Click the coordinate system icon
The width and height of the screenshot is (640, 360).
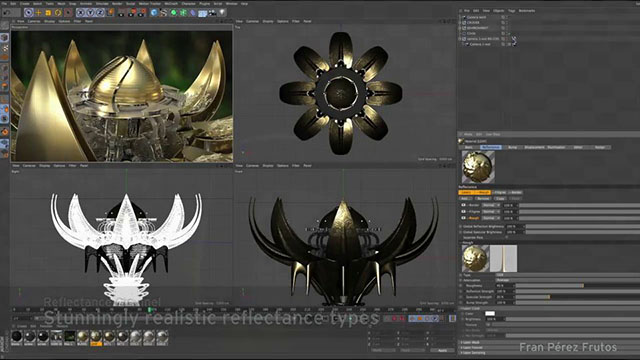click(111, 13)
